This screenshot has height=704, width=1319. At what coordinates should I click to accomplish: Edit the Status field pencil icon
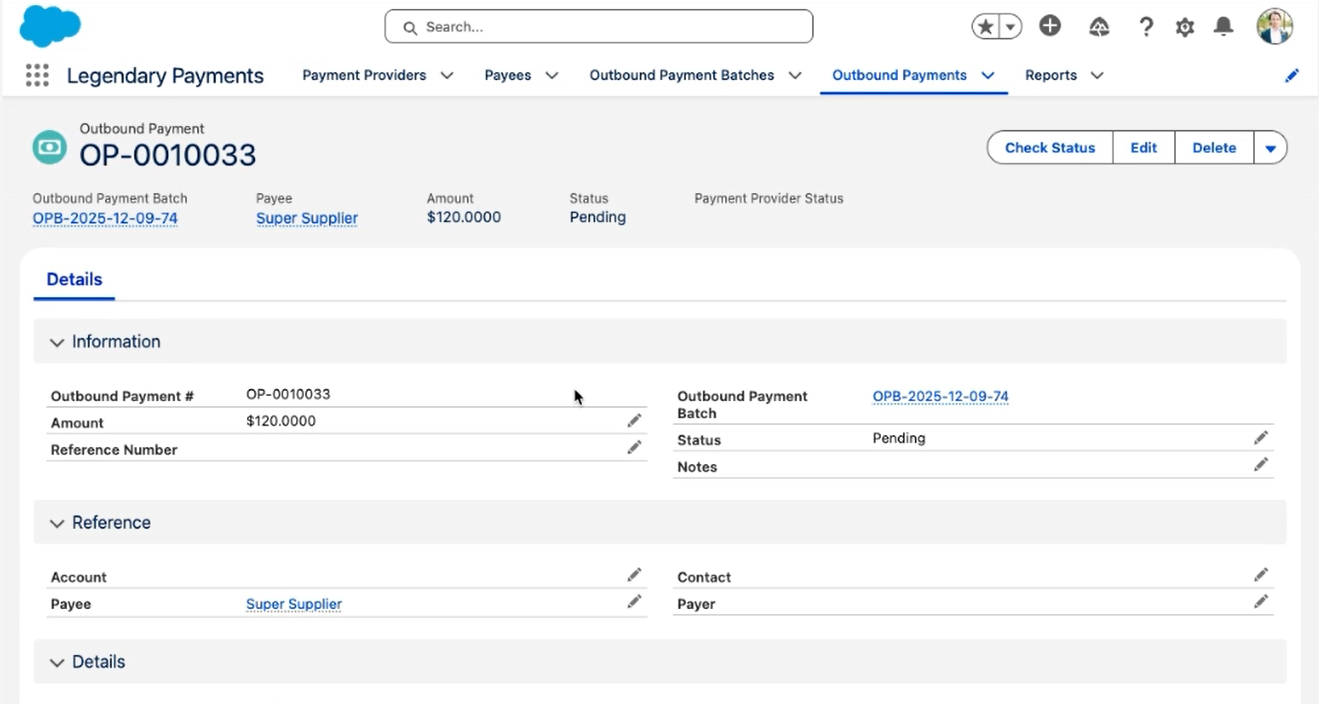(1261, 438)
